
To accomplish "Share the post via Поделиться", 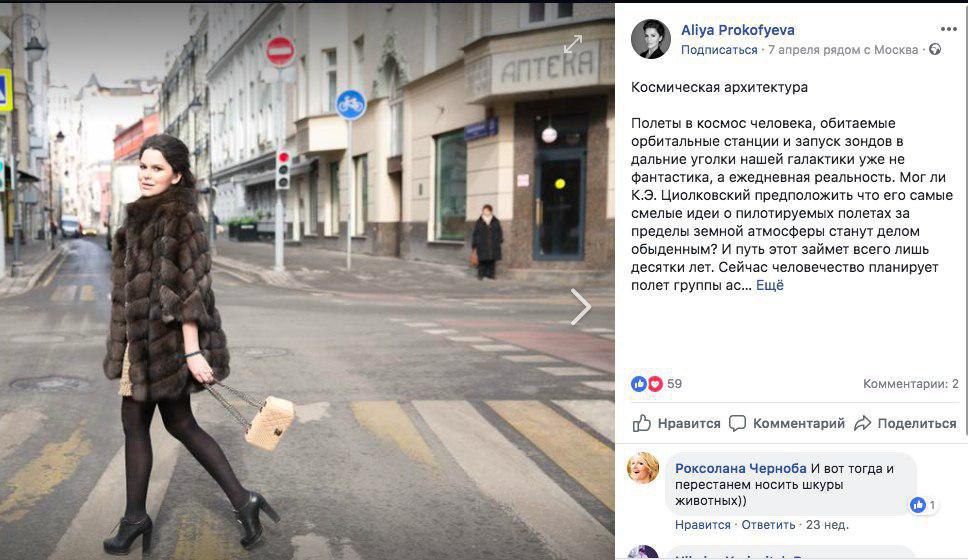I will pos(905,424).
